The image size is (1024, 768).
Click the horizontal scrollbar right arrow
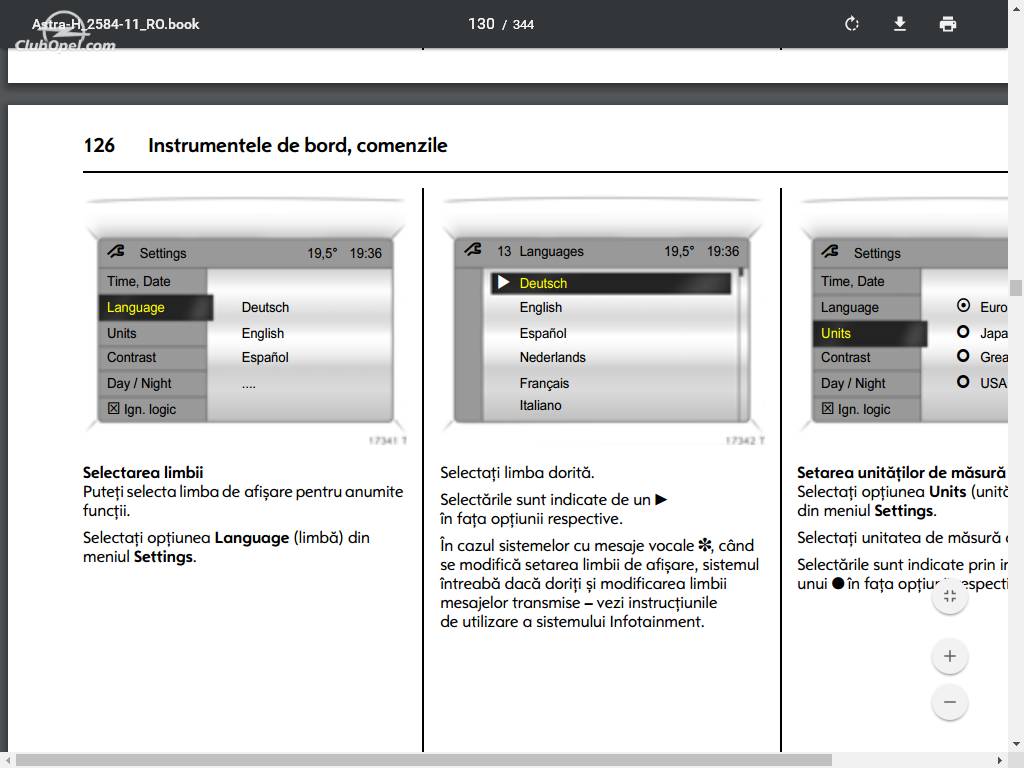coord(1000,761)
